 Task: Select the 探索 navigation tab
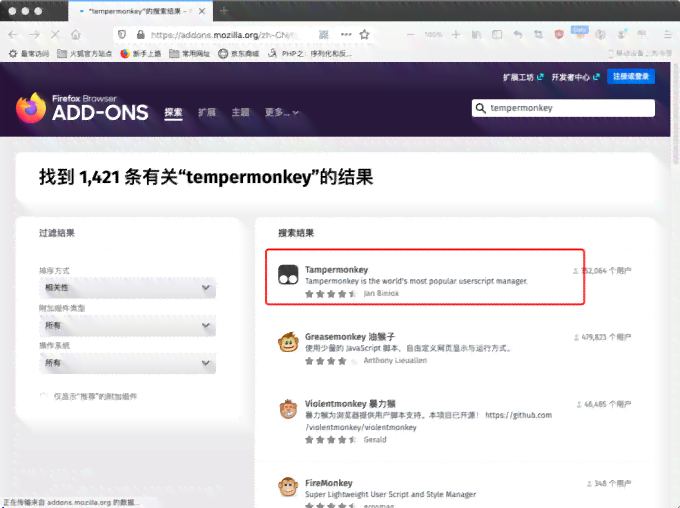(x=173, y=112)
